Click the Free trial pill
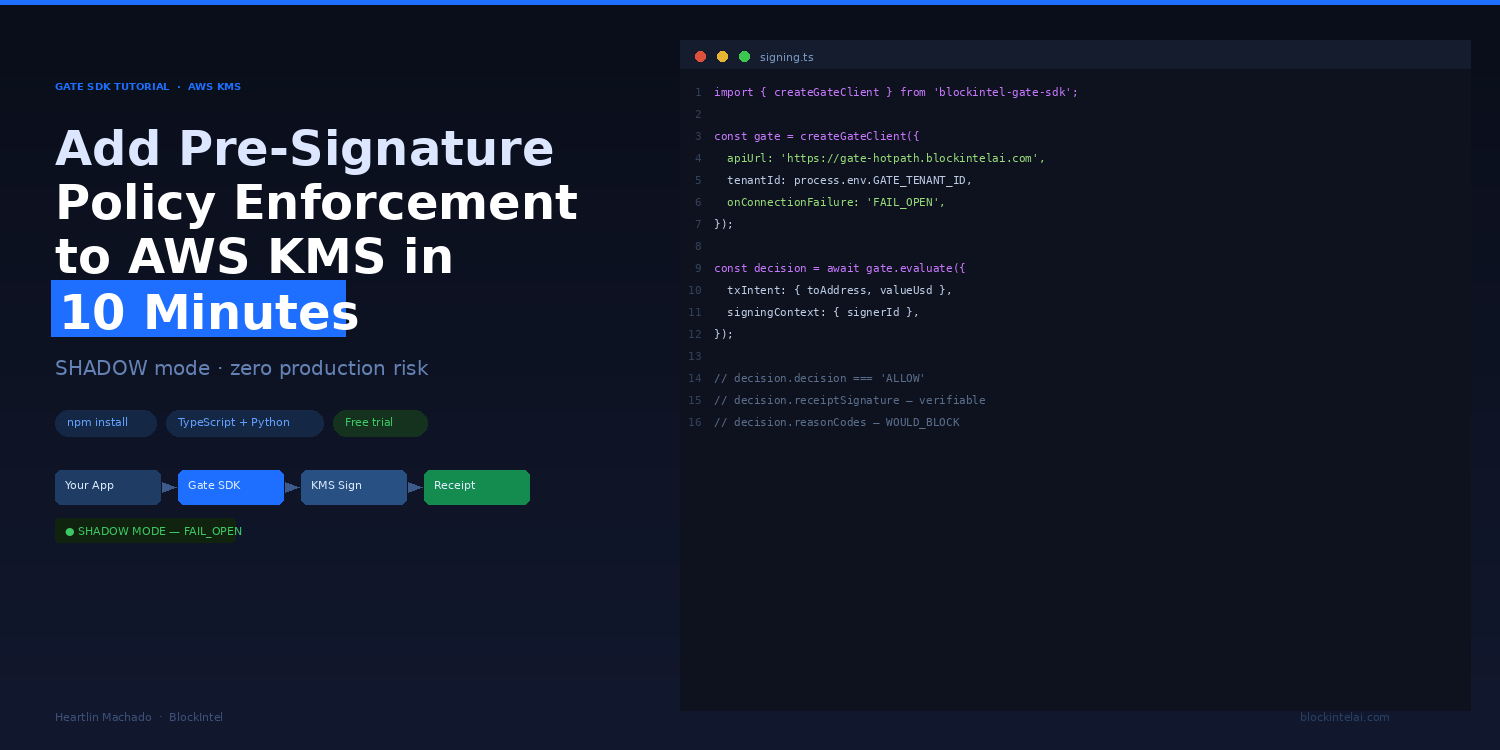This screenshot has width=1500, height=750. [380, 423]
